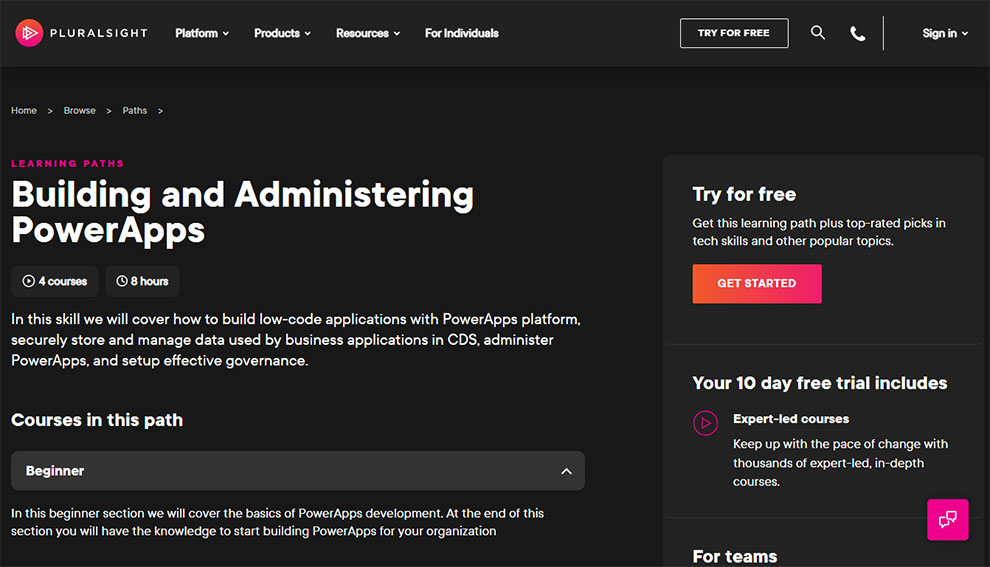Click the Building and Administering PowerApps heading
This screenshot has height=567, width=990.
click(x=242, y=212)
